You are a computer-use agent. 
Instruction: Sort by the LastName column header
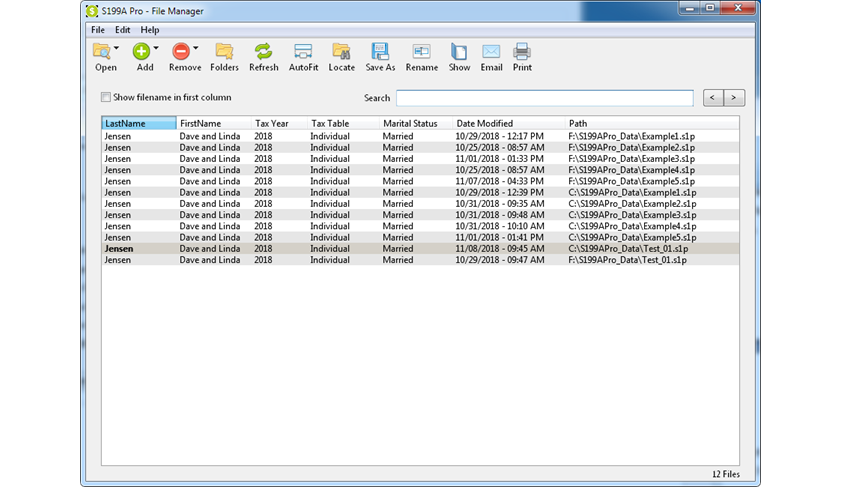139,123
